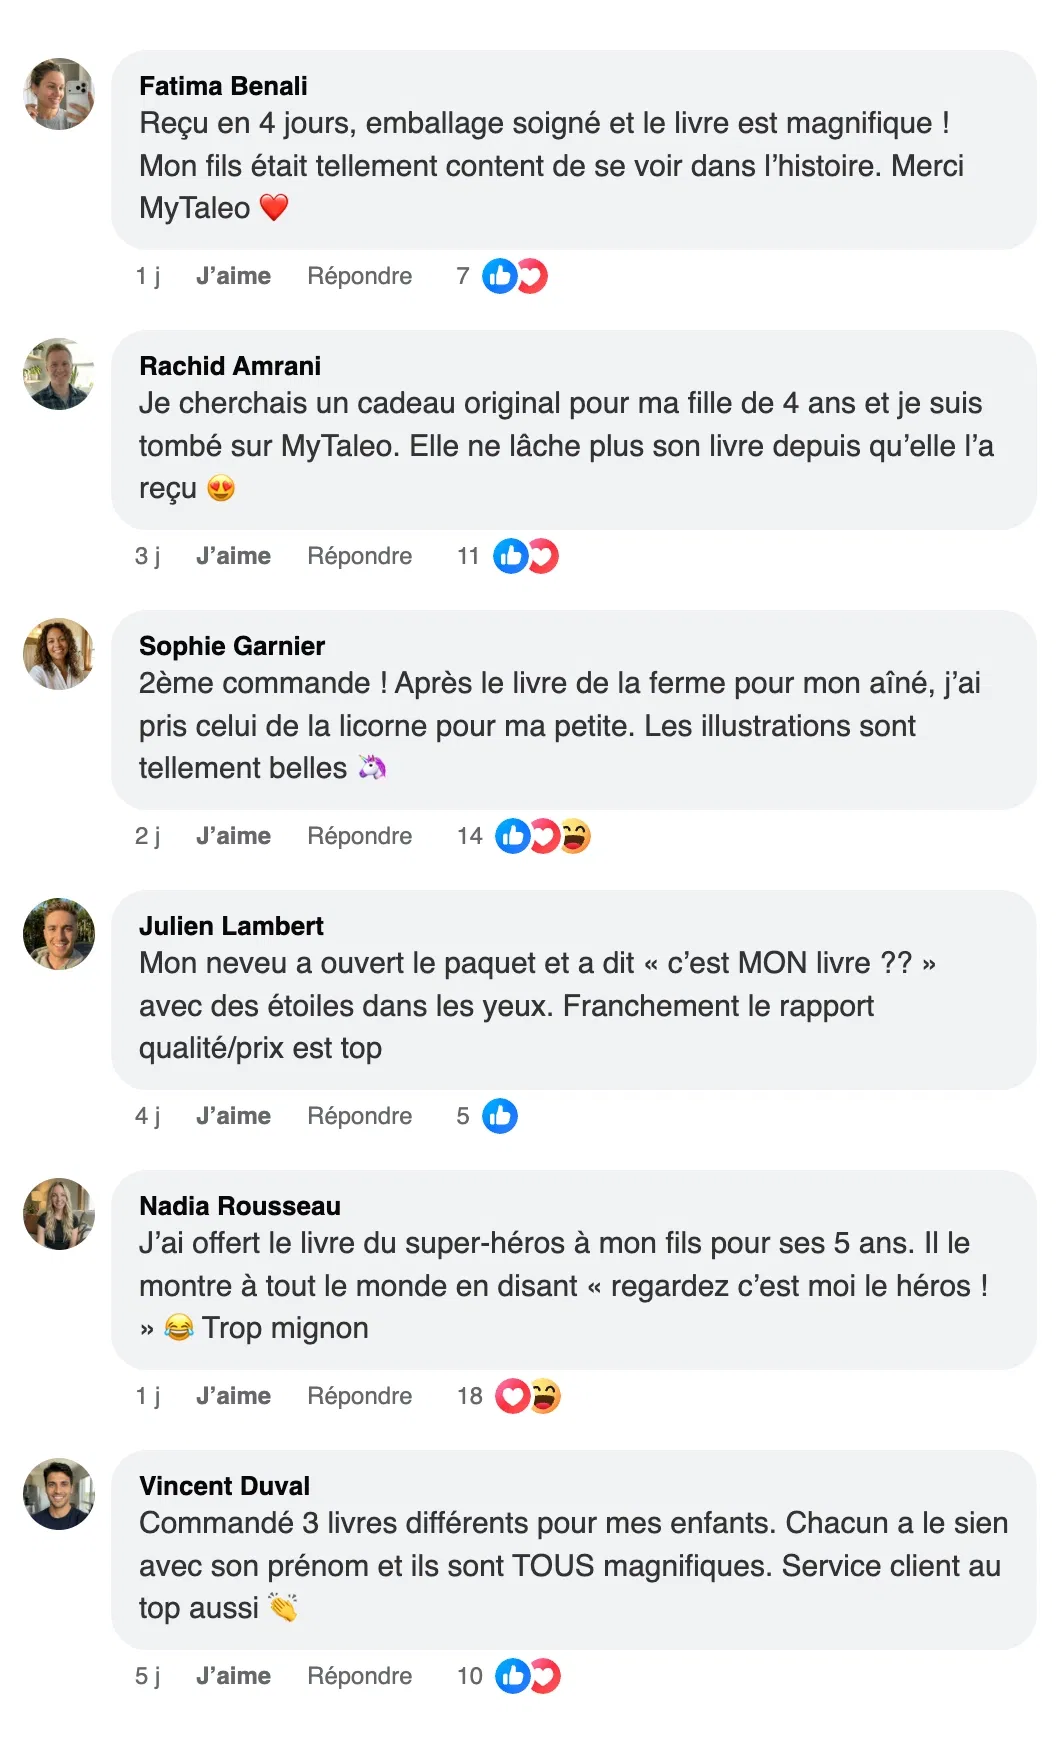Click Répondre under Vincent Duval's comment
The width and height of the screenshot is (1060, 1742).
pyautogui.click(x=359, y=1676)
